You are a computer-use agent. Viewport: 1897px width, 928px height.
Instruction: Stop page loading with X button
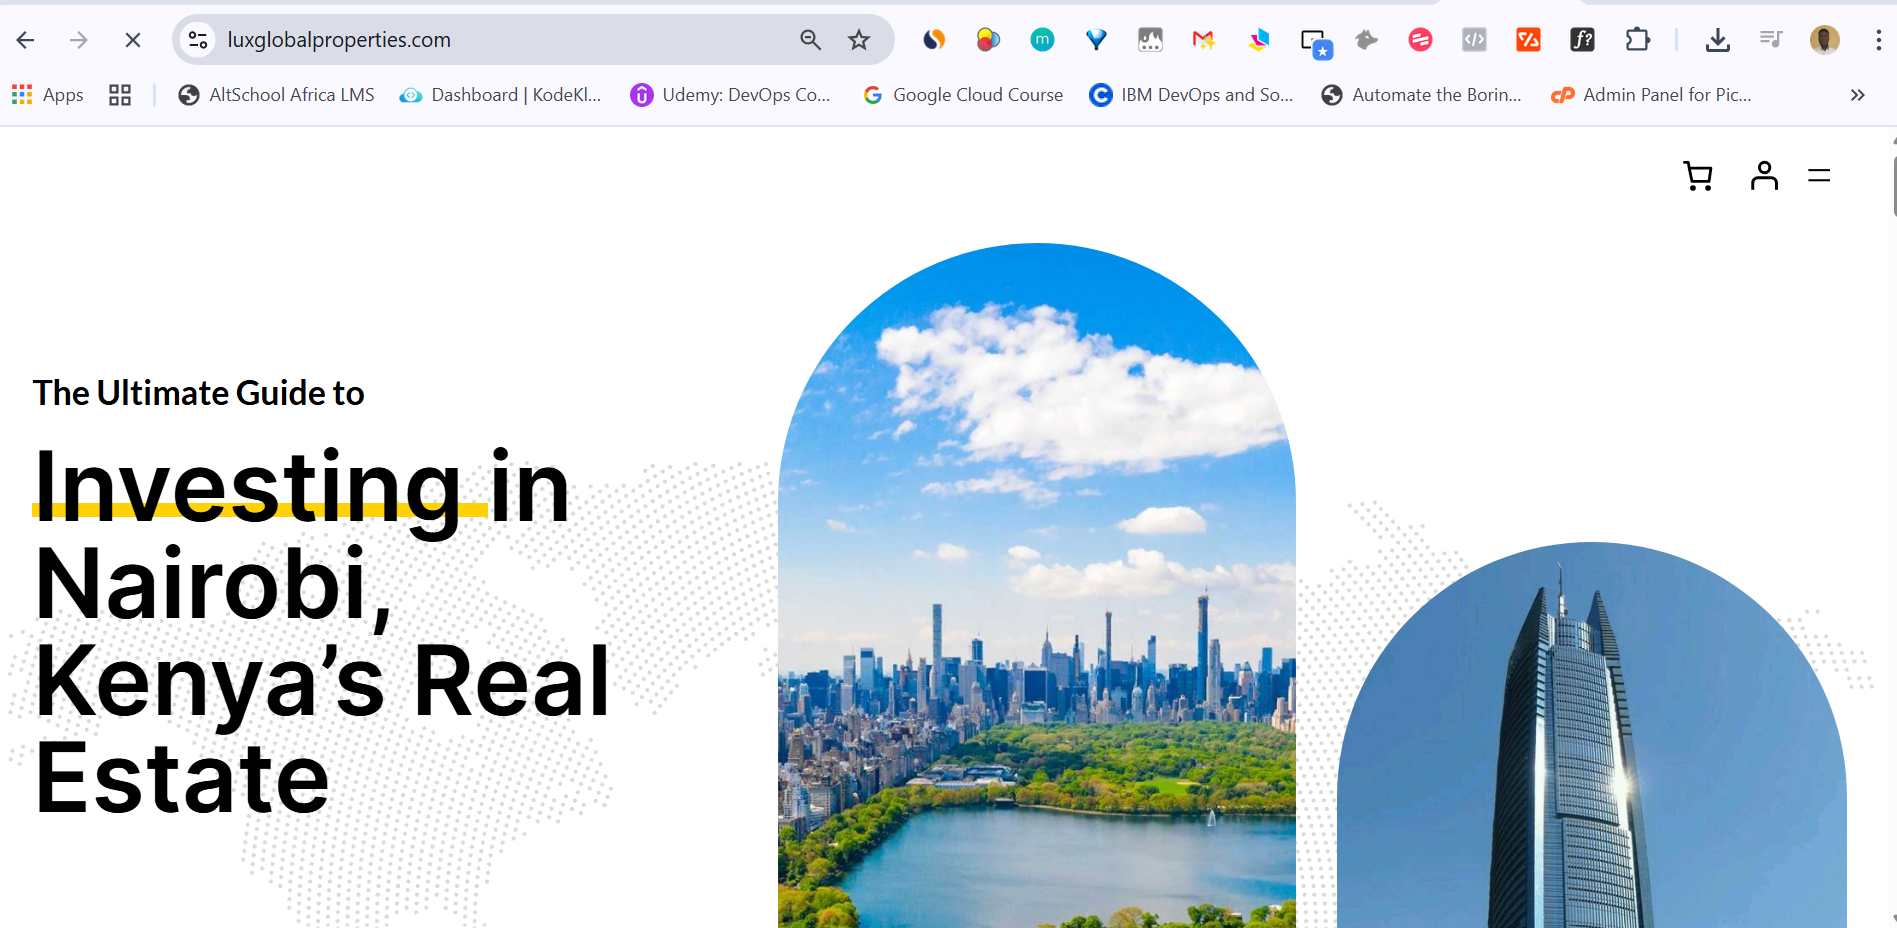132,40
